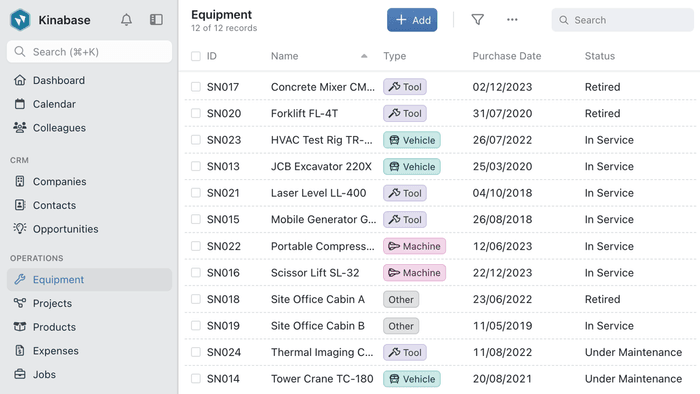
Task: Click the Other tag on Site Office Cabin A
Action: click(401, 299)
